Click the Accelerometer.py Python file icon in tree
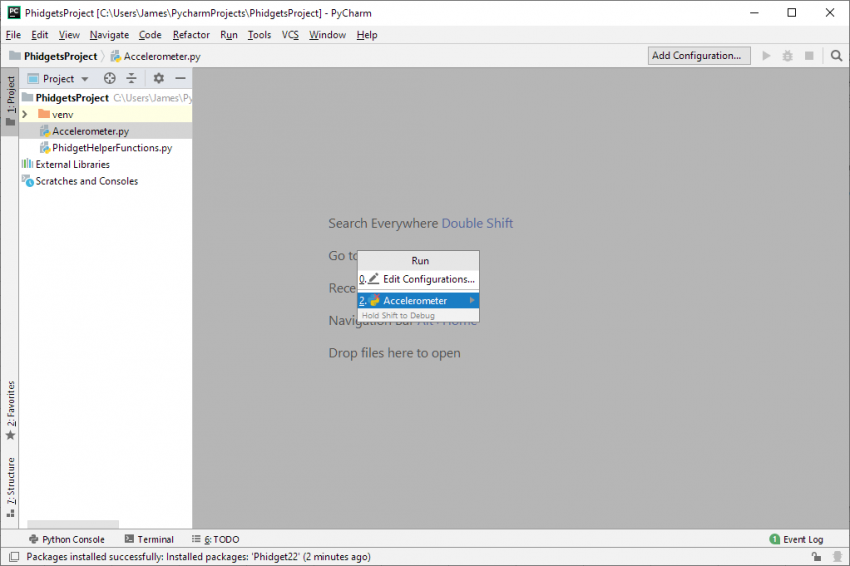This screenshot has width=850, height=566. click(45, 131)
